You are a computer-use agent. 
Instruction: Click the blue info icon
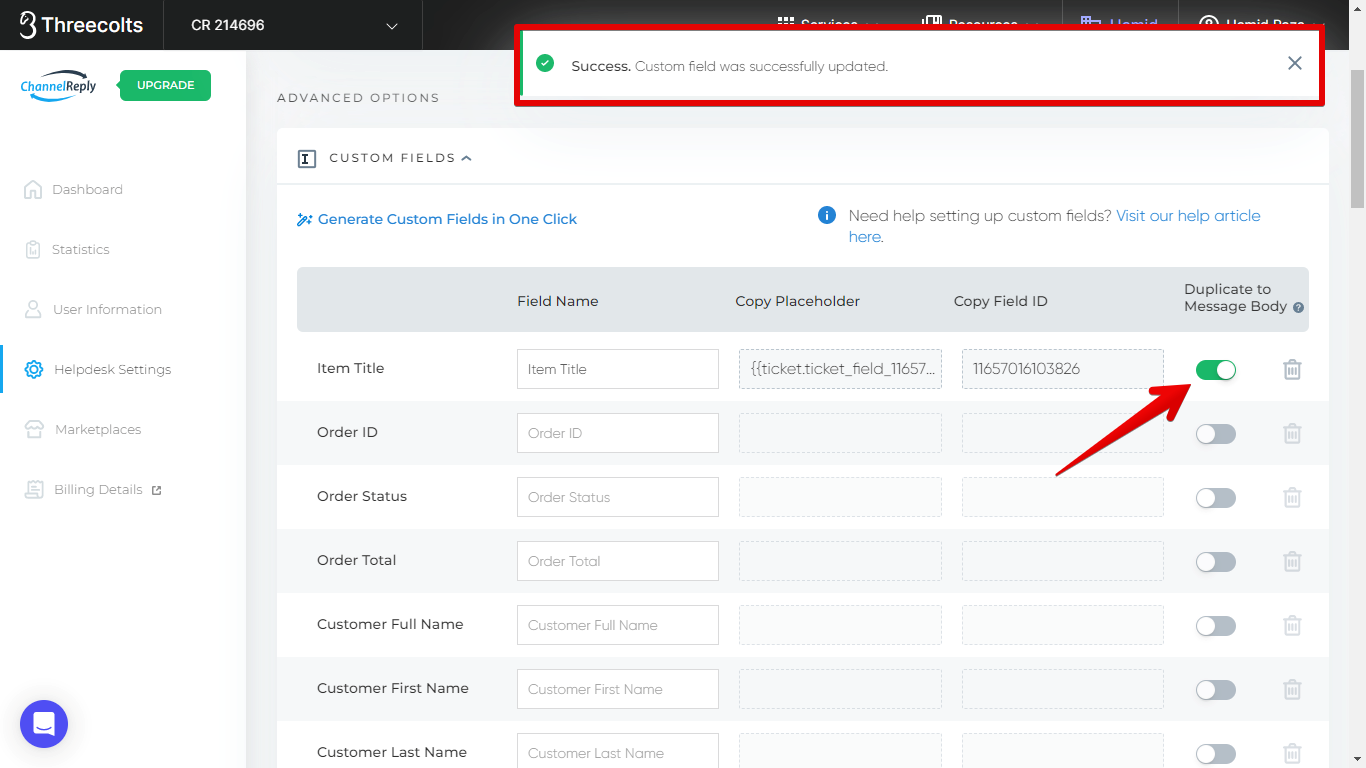[827, 215]
